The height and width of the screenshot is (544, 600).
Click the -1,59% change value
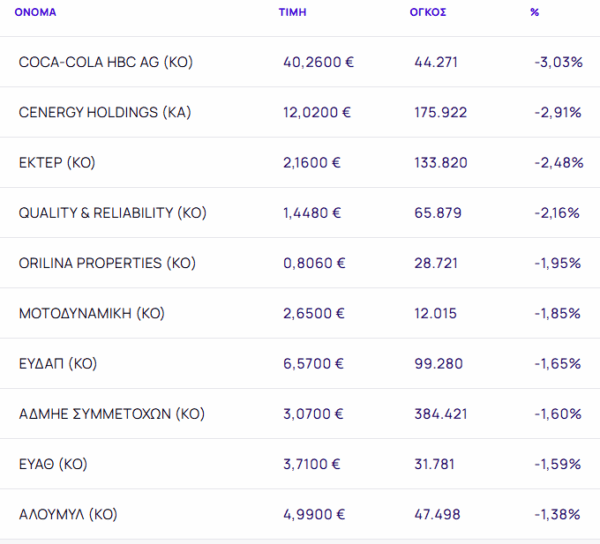pos(558,464)
